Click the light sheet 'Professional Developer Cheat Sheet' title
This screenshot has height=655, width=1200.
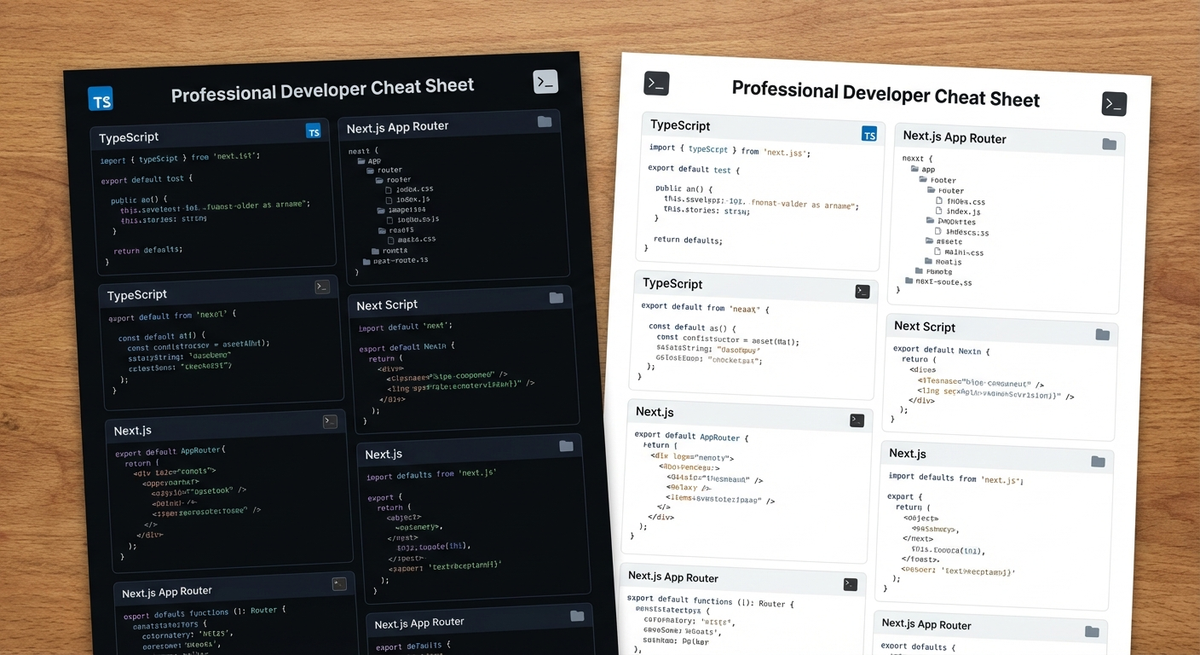click(x=886, y=94)
